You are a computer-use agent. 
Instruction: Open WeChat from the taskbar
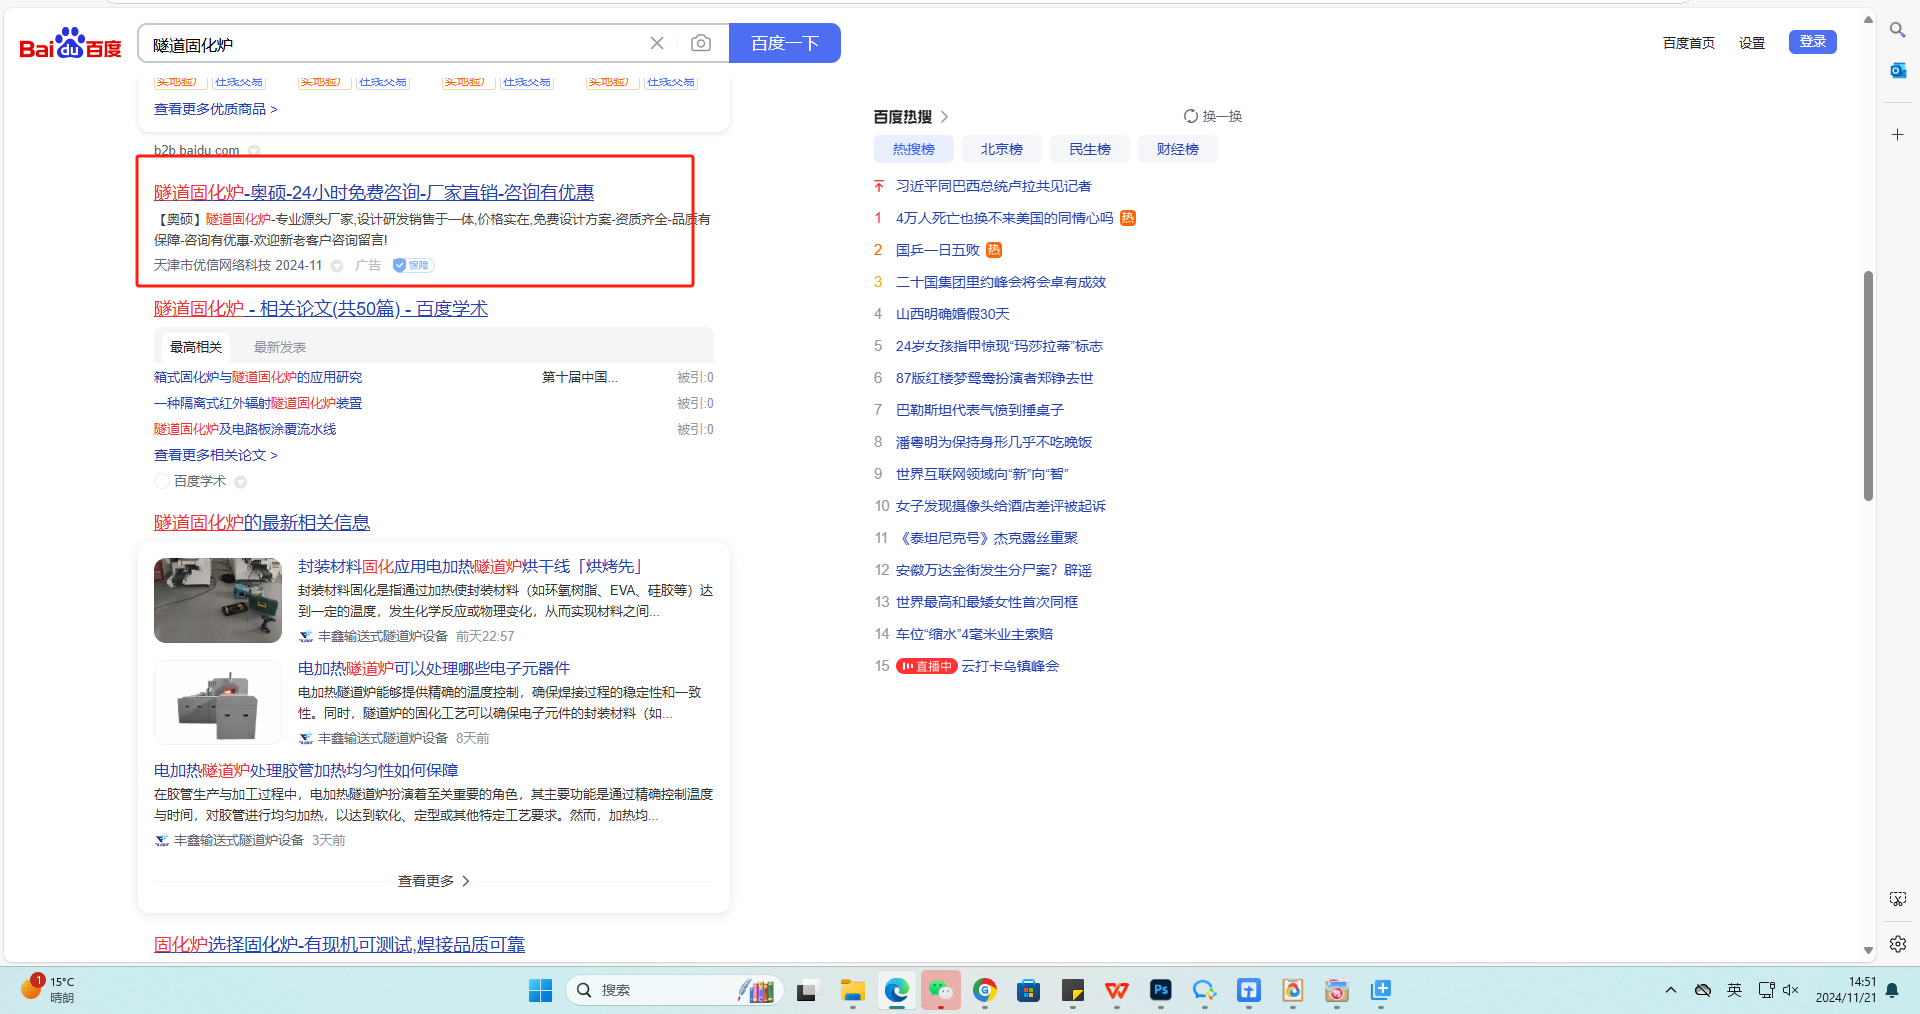pos(940,990)
